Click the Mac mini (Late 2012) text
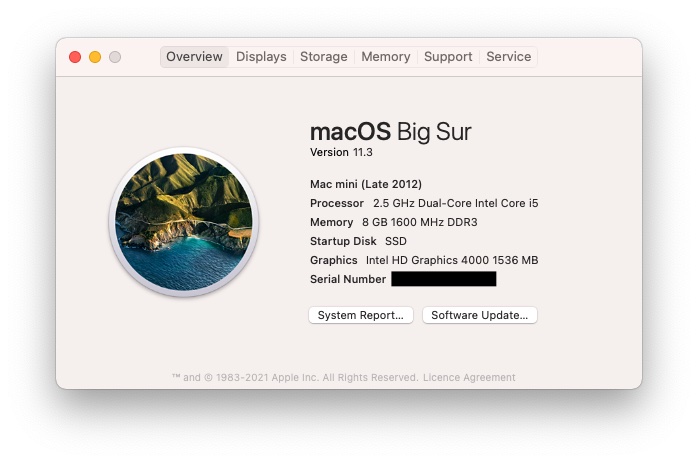This screenshot has height=463, width=698. (366, 184)
